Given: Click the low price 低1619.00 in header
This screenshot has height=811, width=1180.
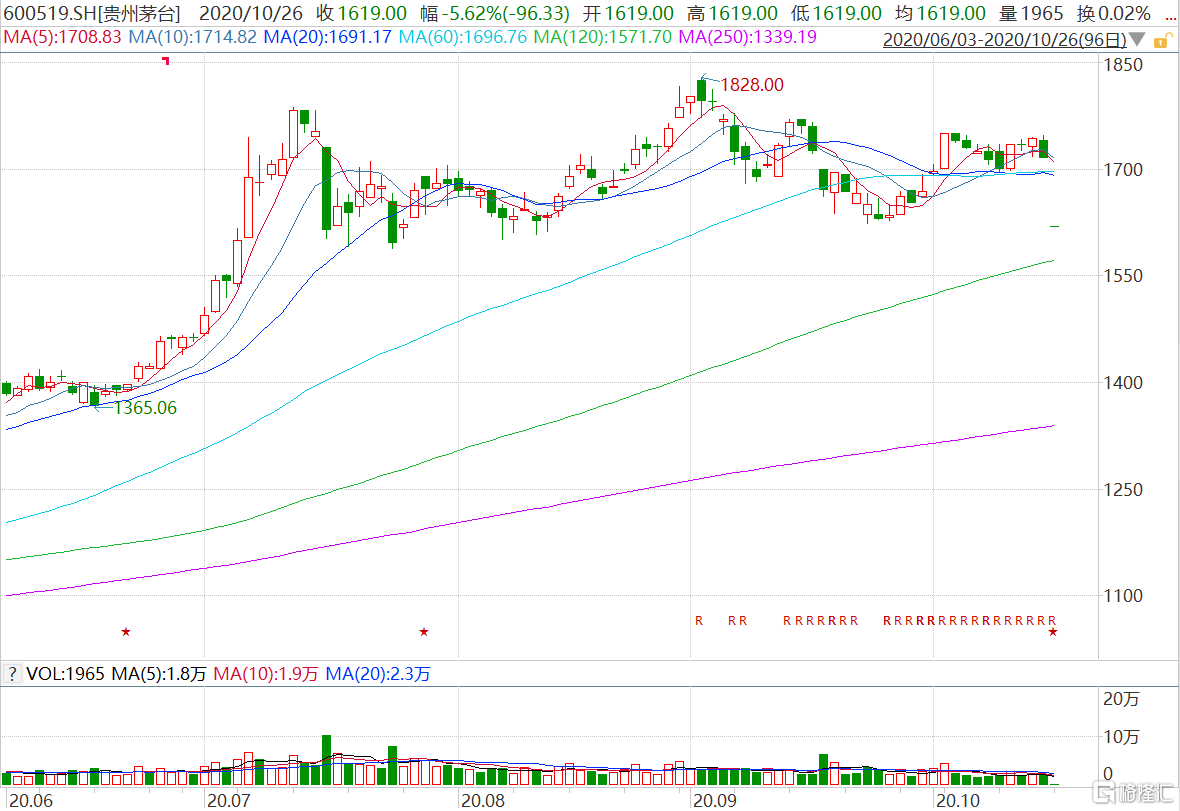Looking at the screenshot, I should click(x=836, y=14).
